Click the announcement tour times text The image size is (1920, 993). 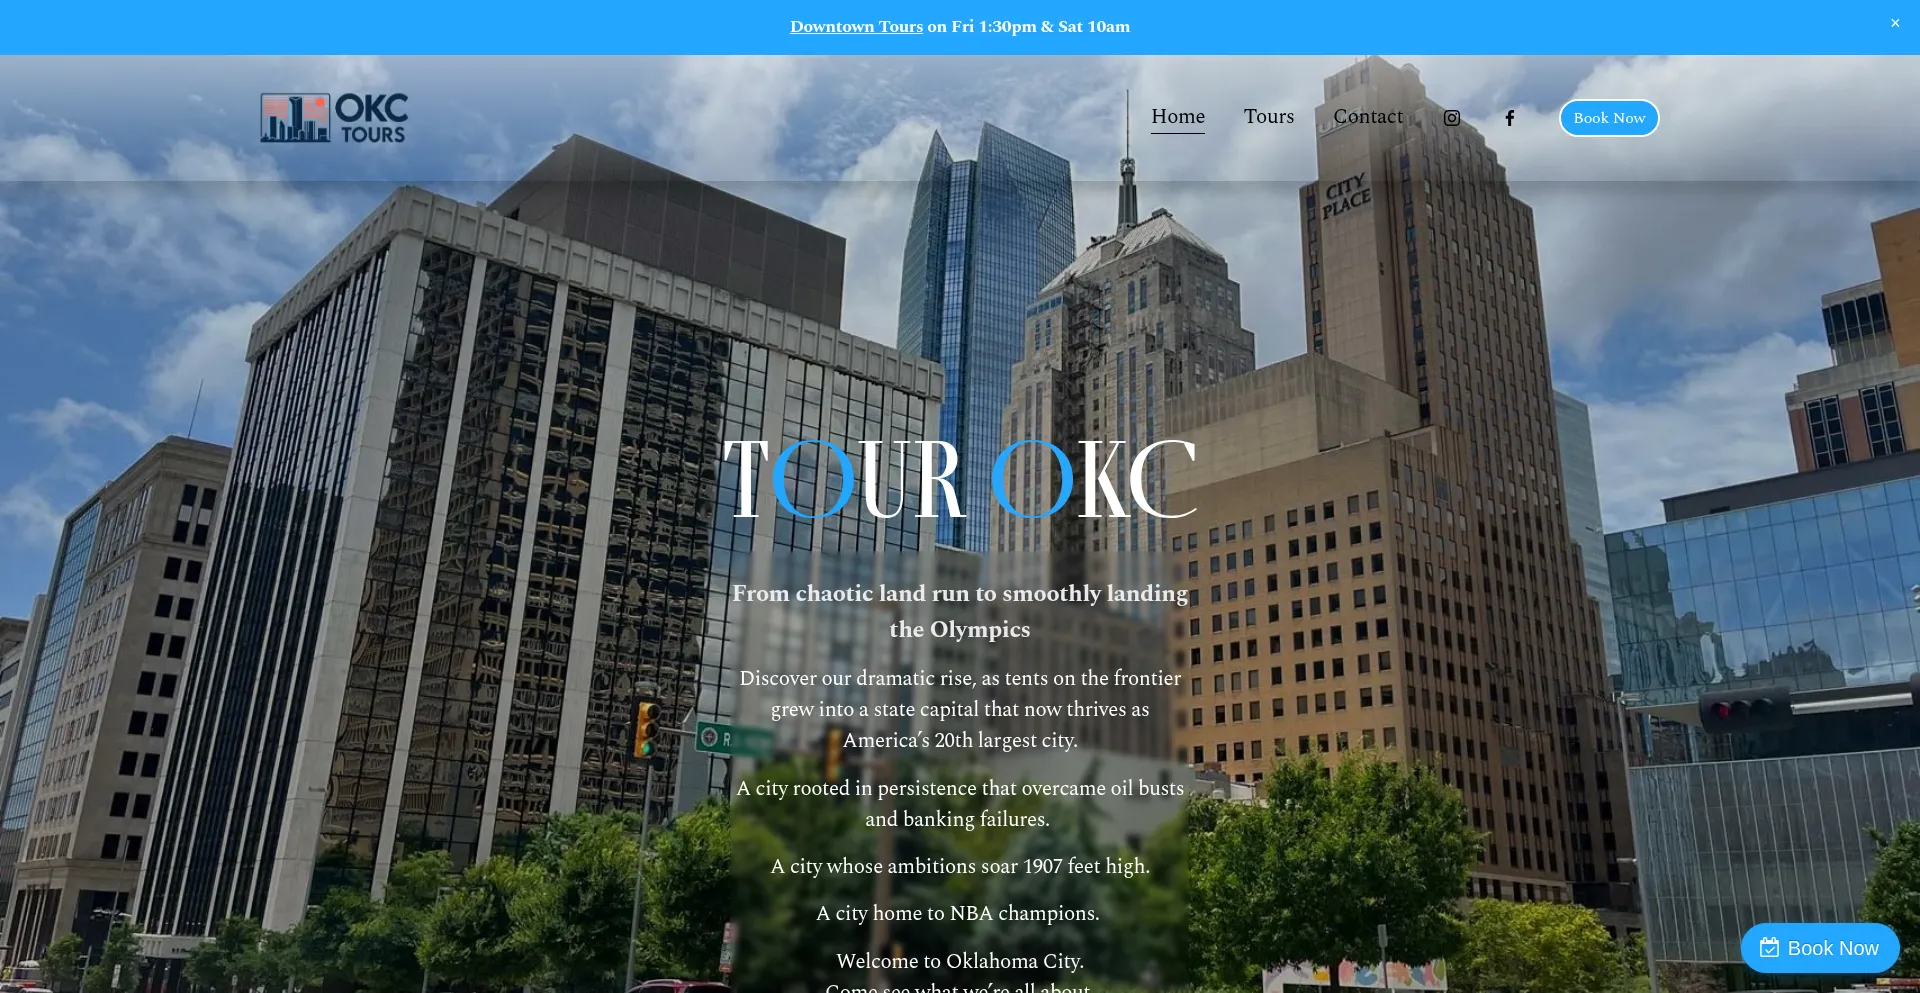click(x=1029, y=27)
